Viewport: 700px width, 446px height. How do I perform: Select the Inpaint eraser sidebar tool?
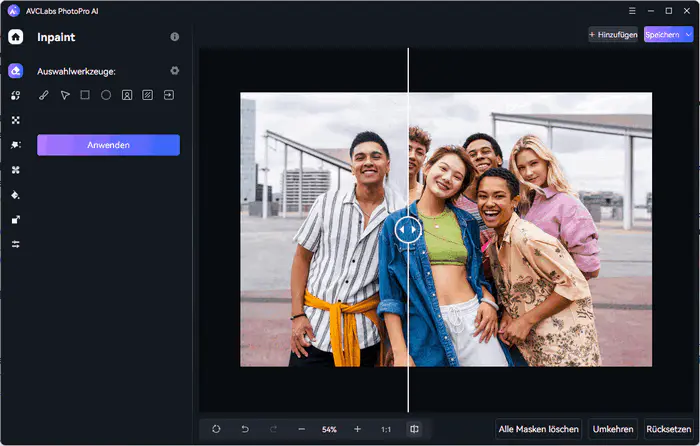(x=16, y=71)
